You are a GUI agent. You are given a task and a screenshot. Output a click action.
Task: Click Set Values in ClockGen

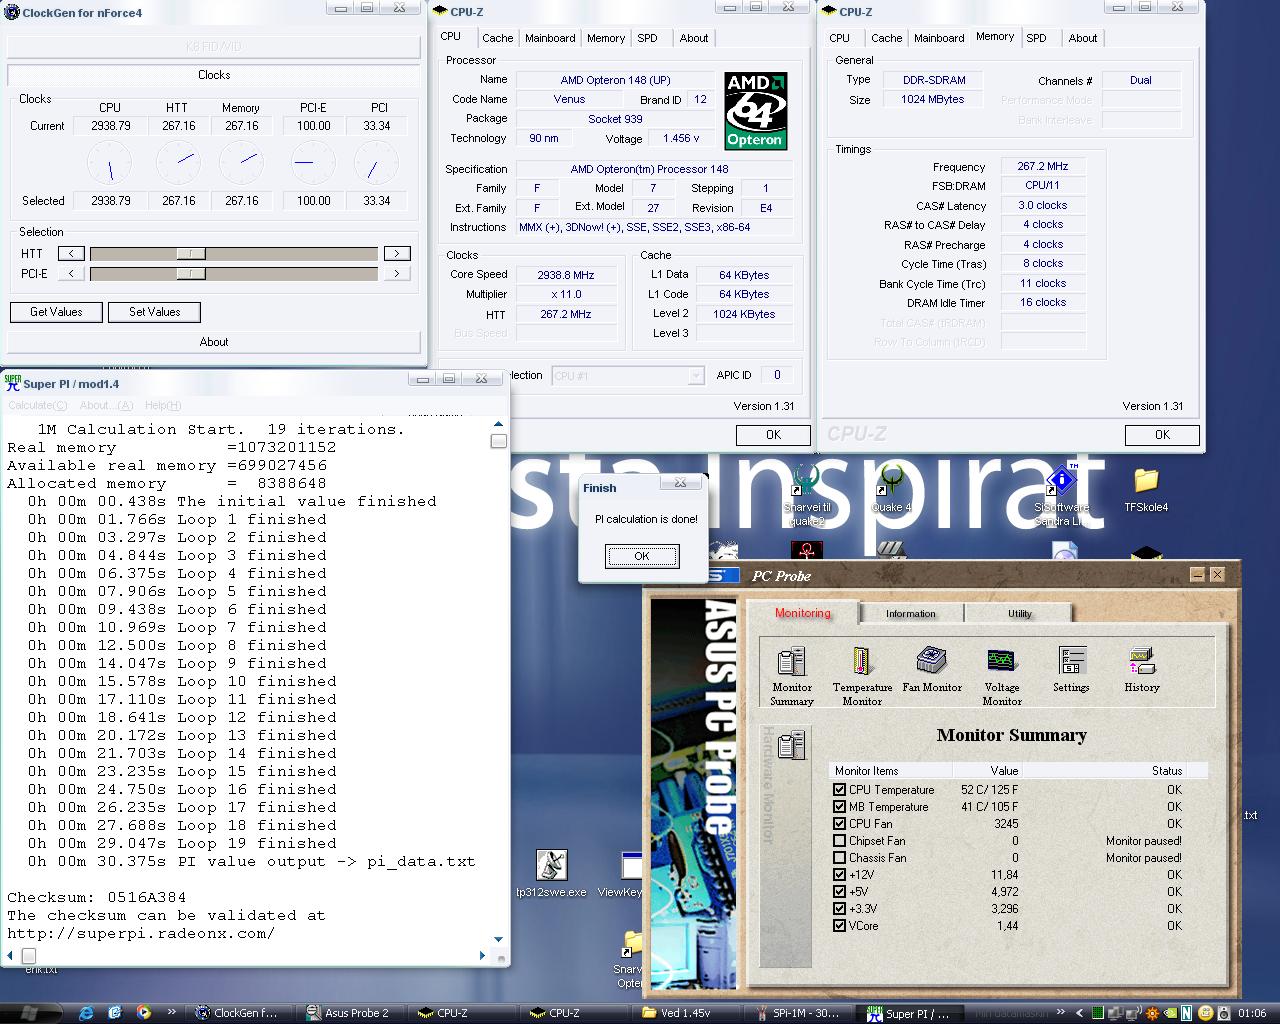pyautogui.click(x=155, y=312)
